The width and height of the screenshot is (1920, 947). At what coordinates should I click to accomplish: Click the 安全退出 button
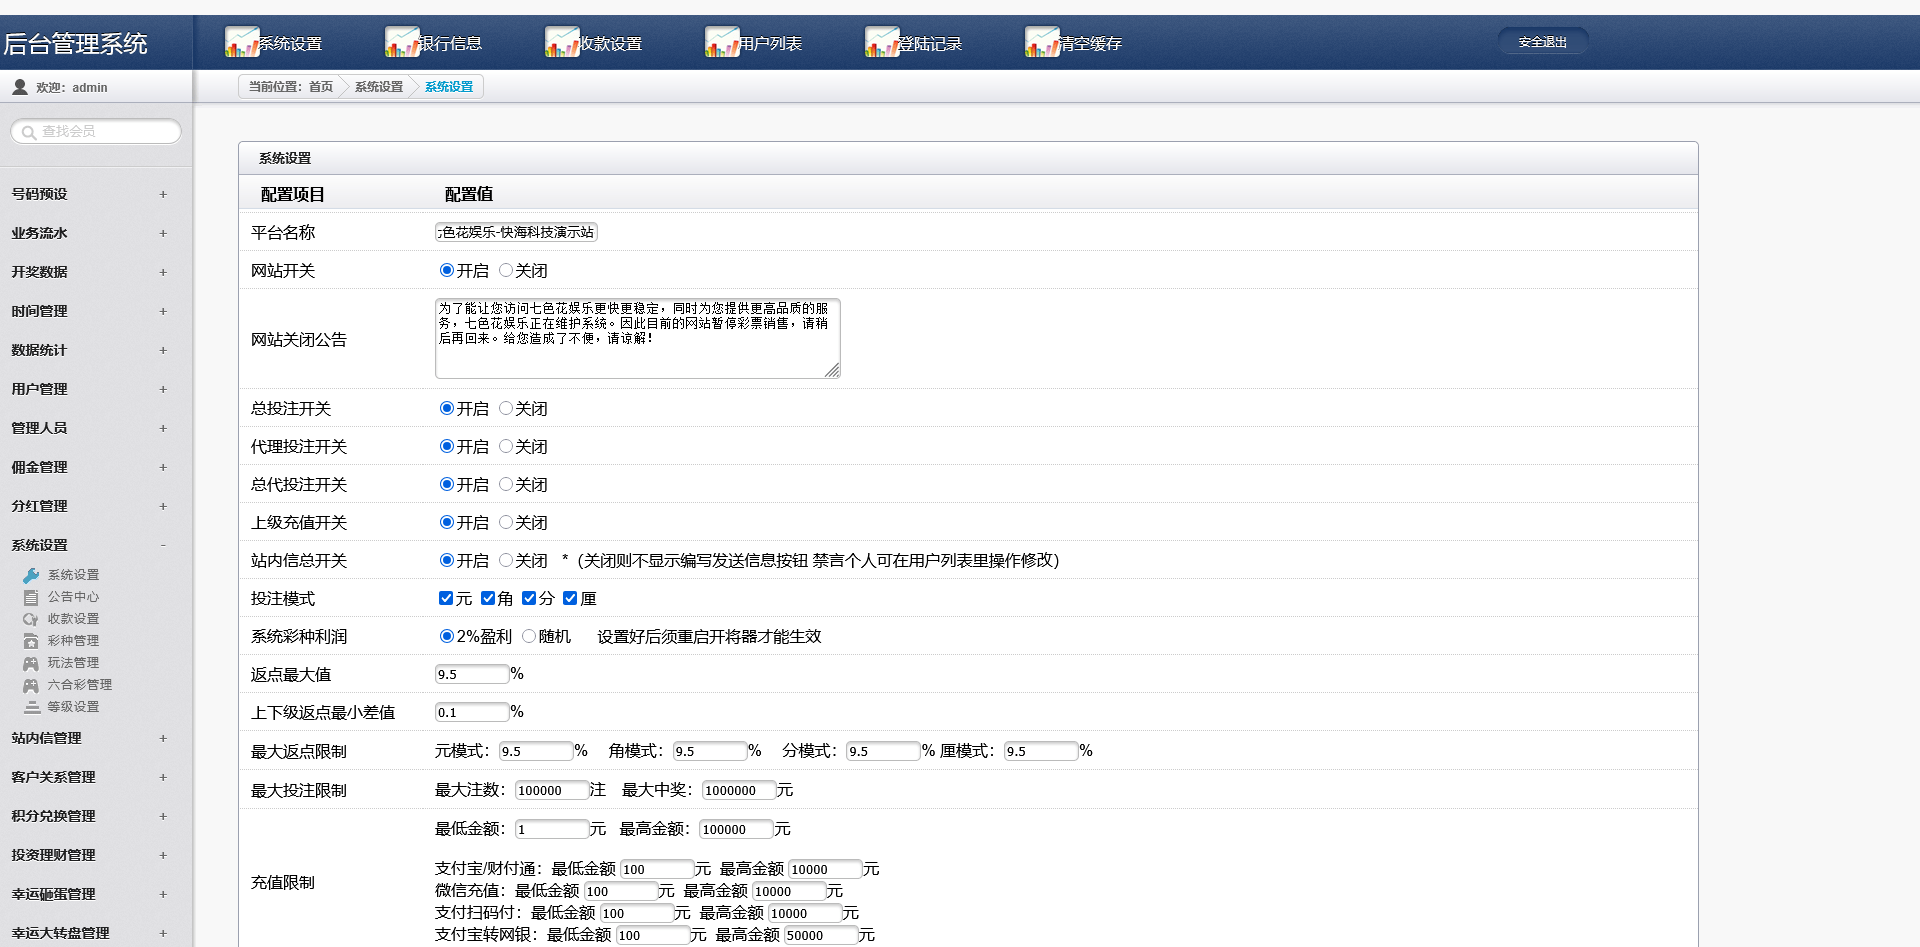[x=1543, y=41]
